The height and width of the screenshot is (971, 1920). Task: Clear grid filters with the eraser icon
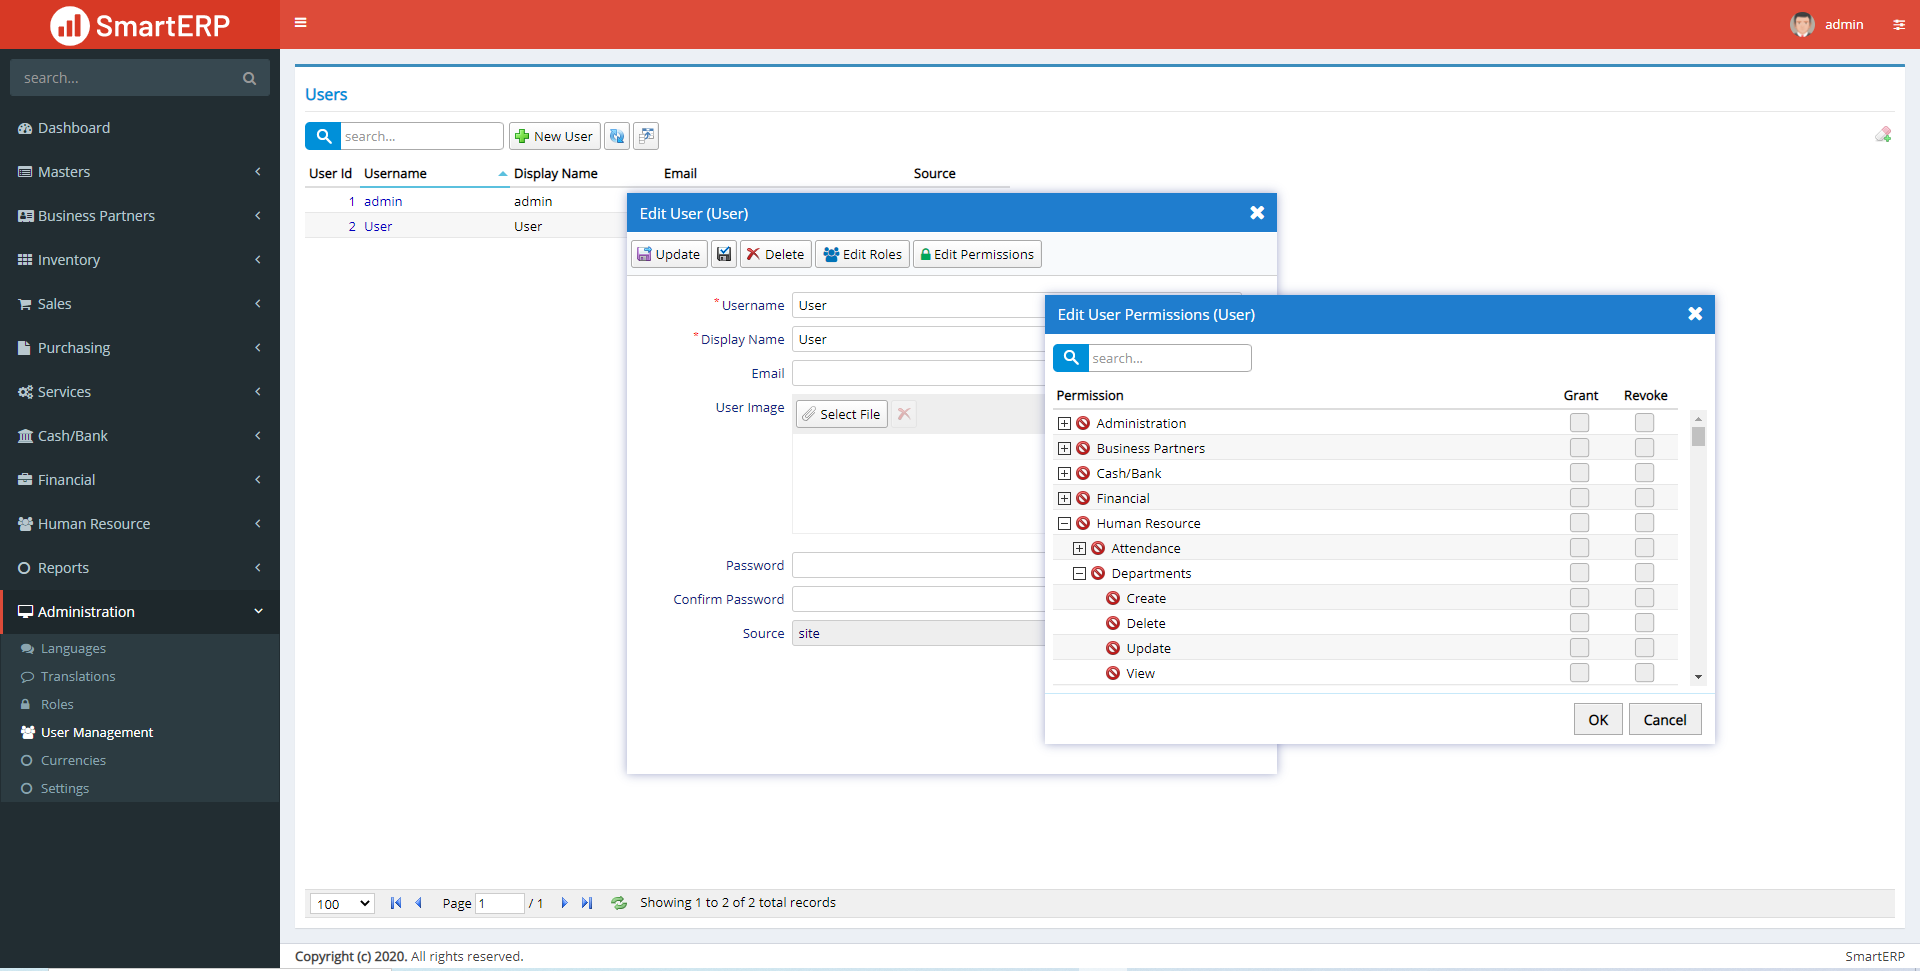(x=1884, y=134)
